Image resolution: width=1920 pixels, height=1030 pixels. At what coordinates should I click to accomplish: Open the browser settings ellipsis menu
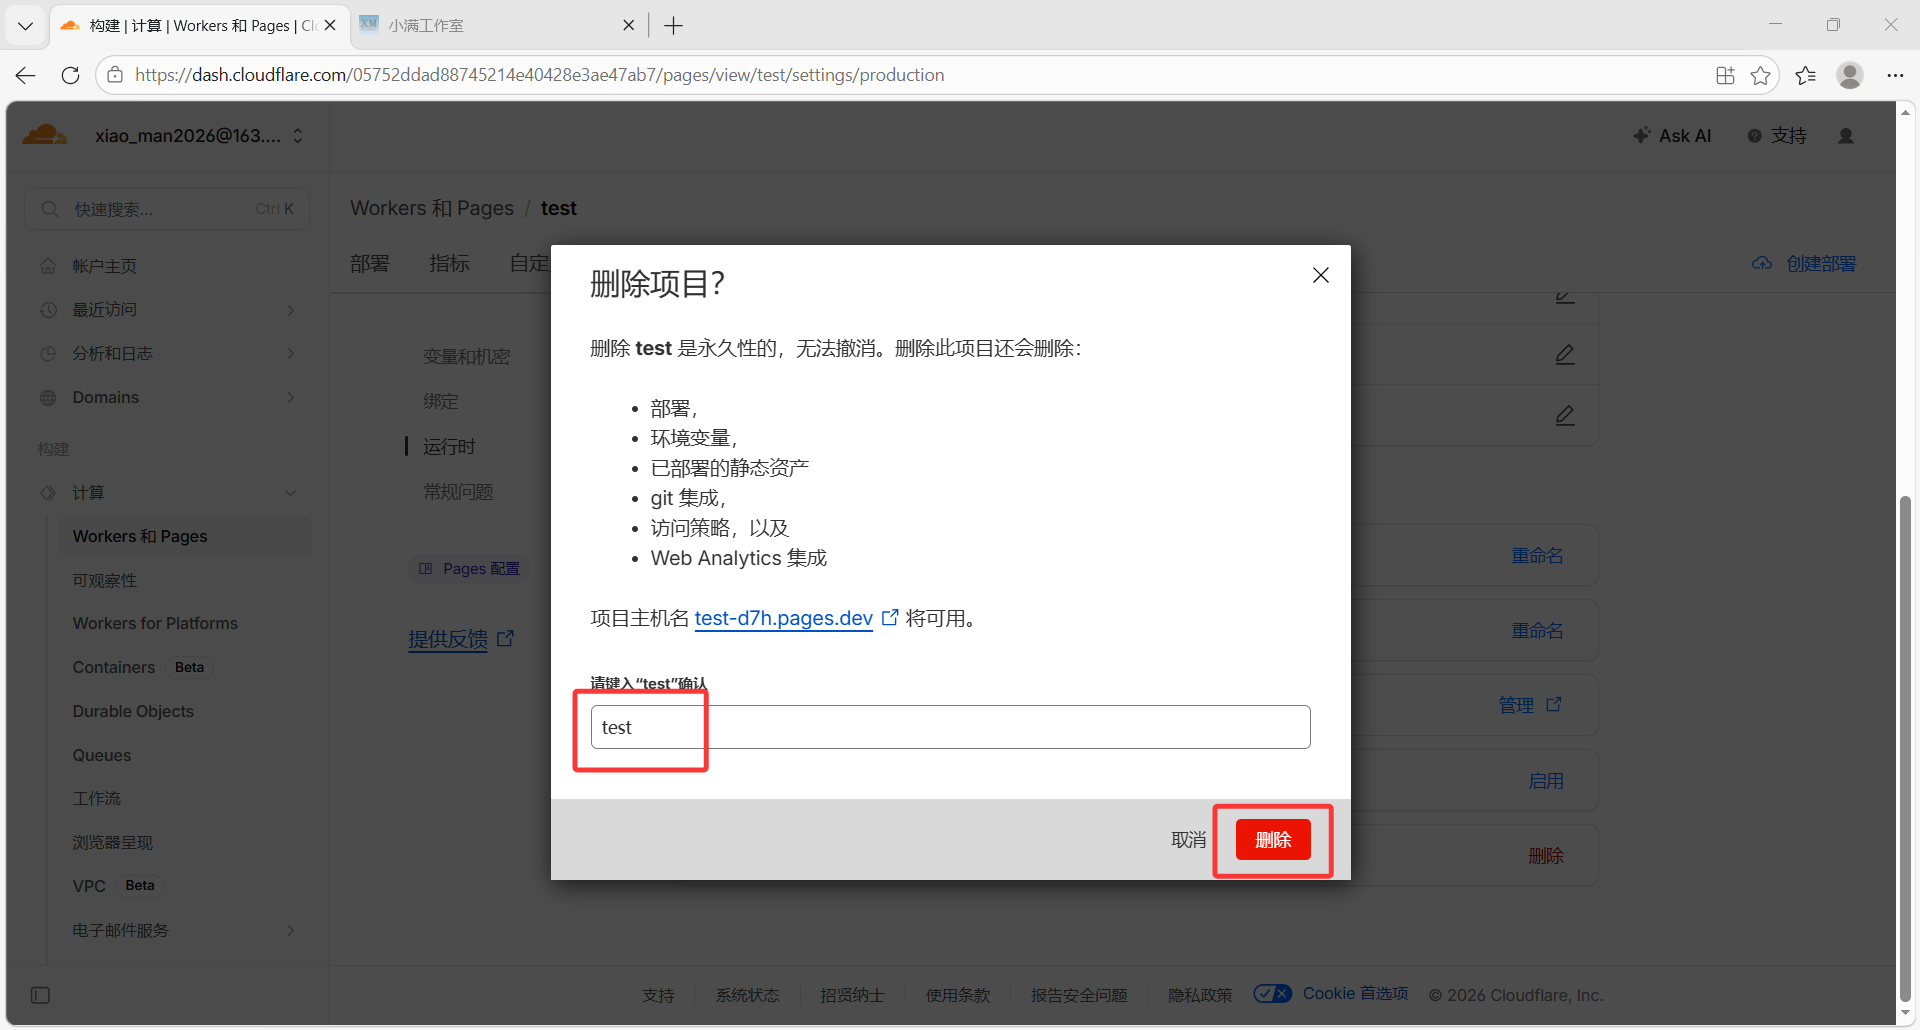point(1894,75)
